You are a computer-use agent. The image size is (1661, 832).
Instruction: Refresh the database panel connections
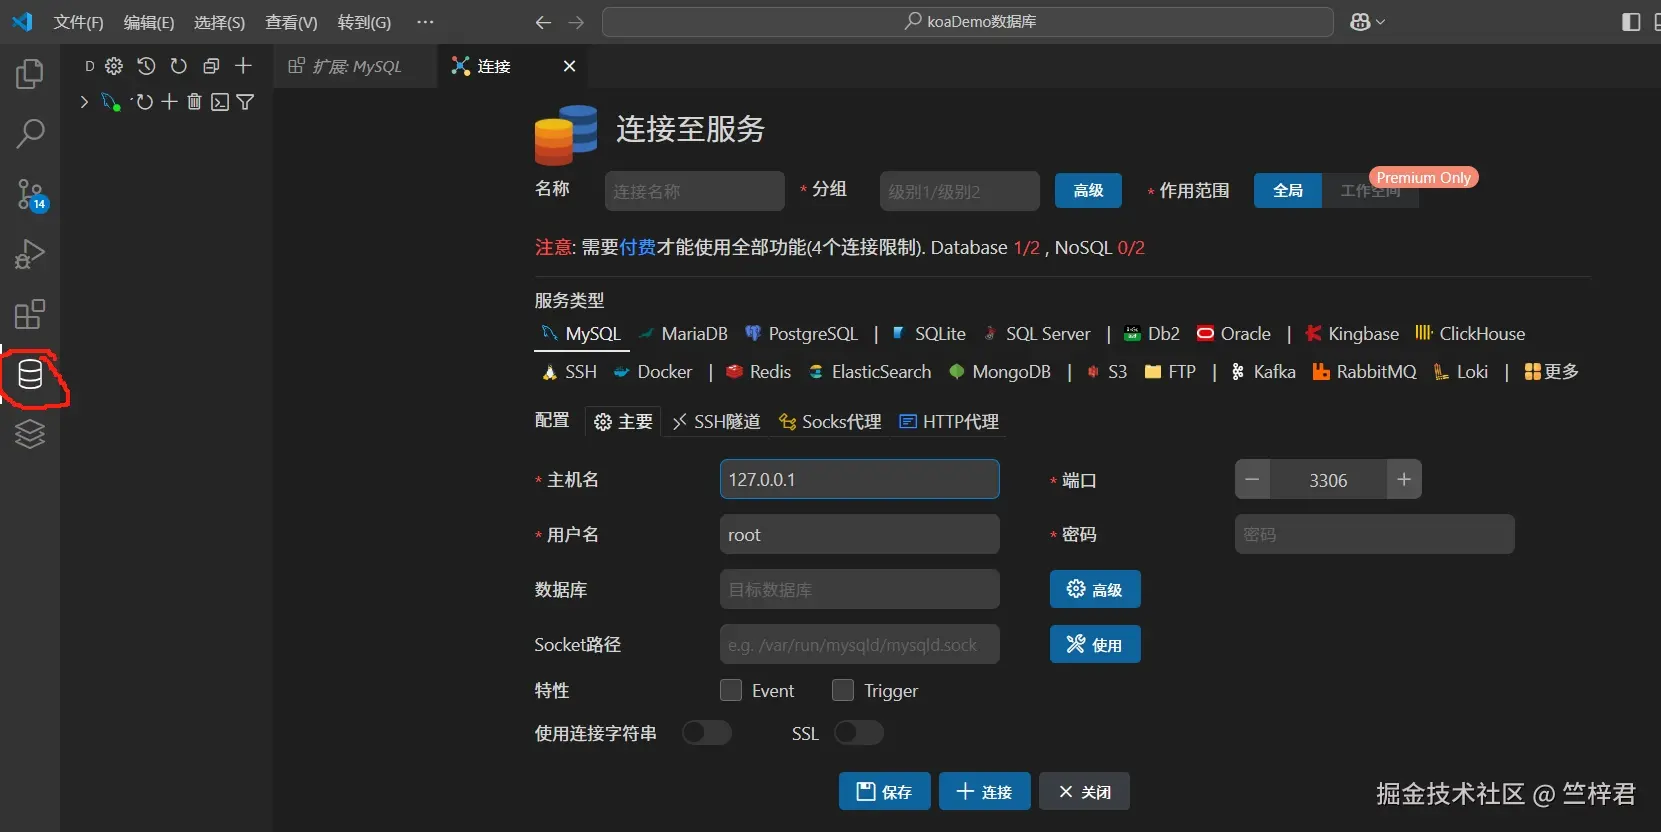178,66
